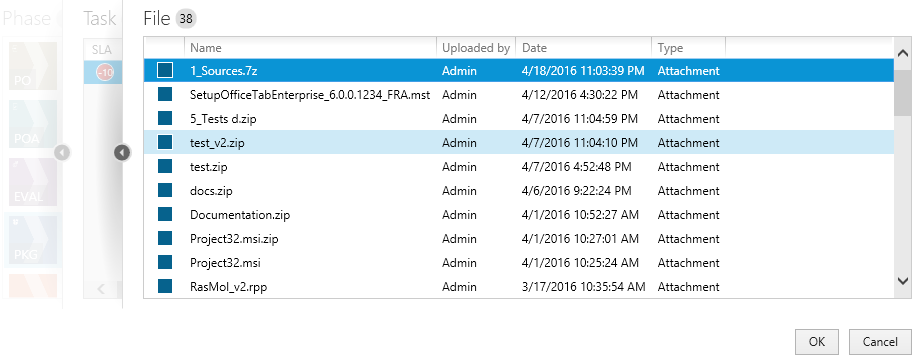Select the POA phase icon
The width and height of the screenshot is (918, 361).
tap(32, 123)
